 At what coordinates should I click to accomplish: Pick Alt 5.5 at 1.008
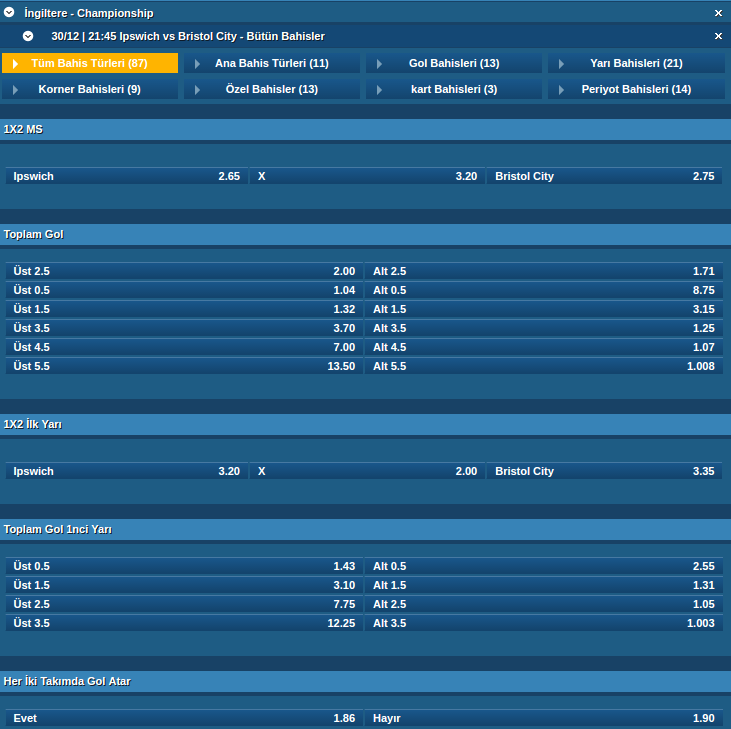(544, 366)
